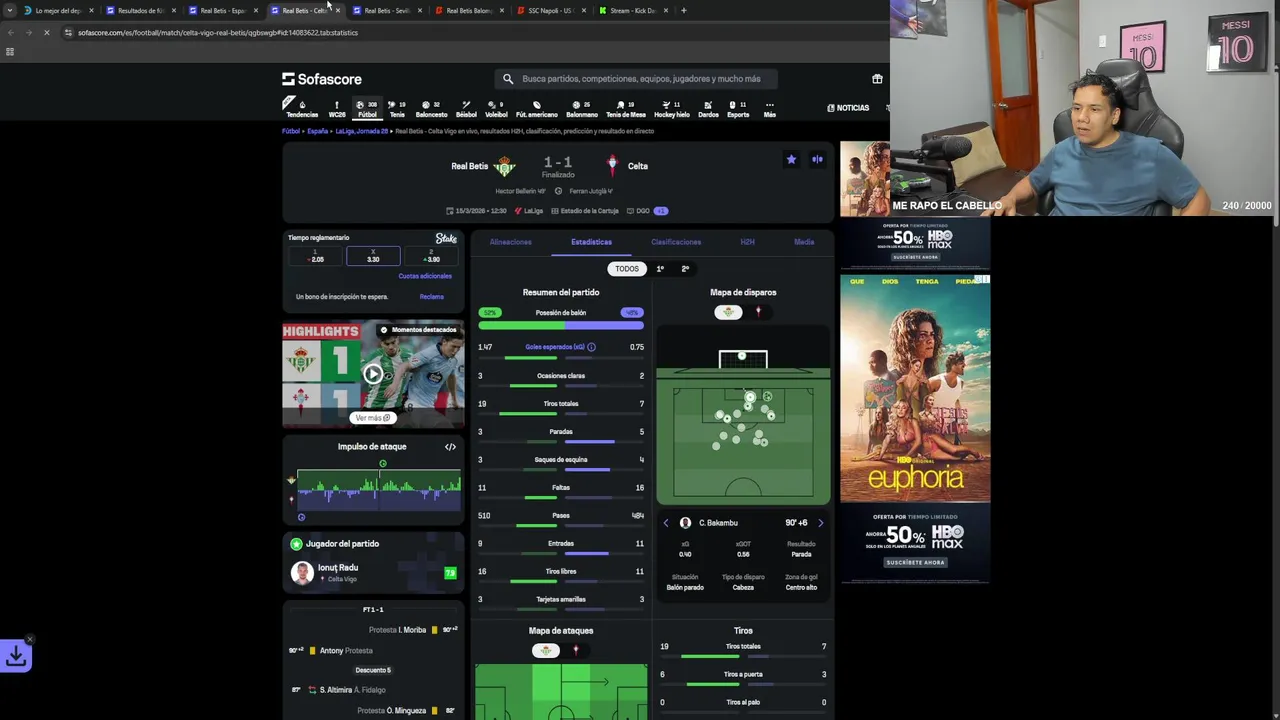Select Celta in attack map toggle
Viewport: 1280px width, 720px height.
575,650
